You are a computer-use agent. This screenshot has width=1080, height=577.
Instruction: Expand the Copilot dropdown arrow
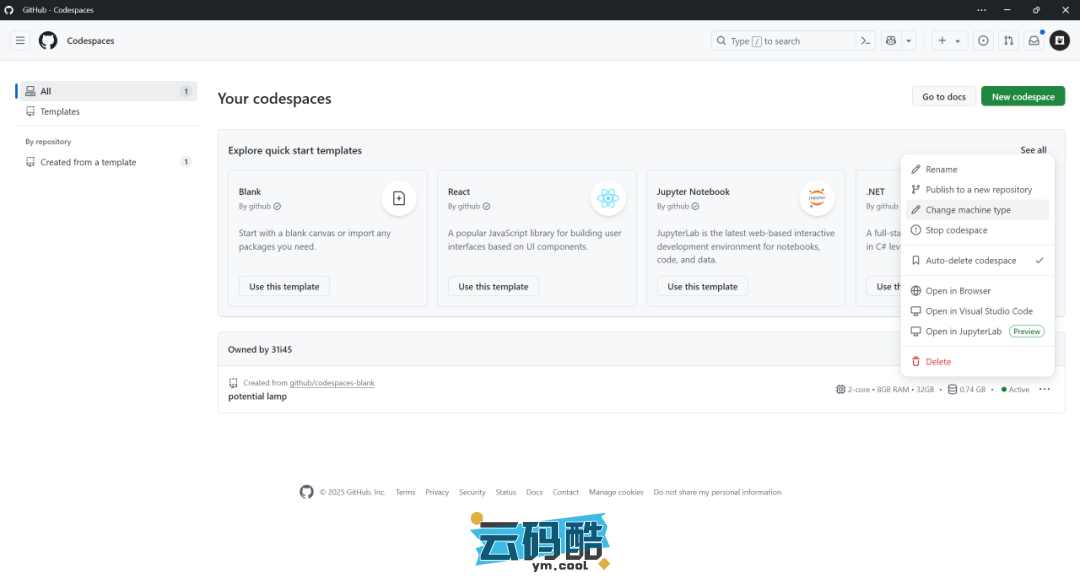pos(909,41)
